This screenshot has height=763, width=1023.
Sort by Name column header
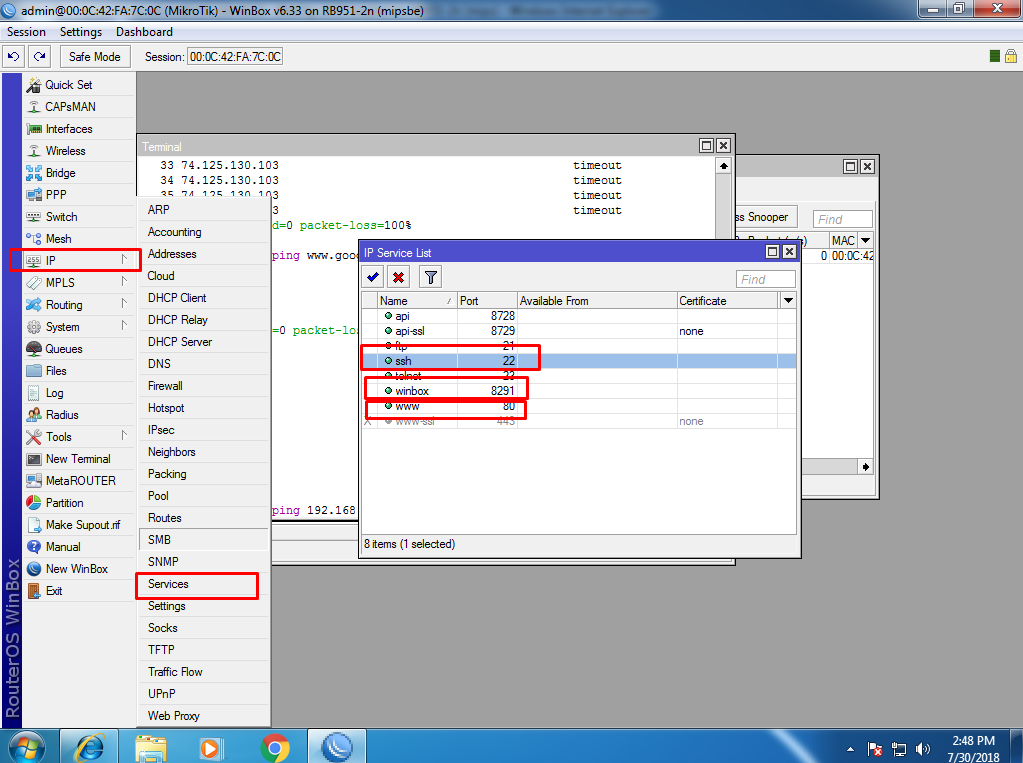point(417,301)
